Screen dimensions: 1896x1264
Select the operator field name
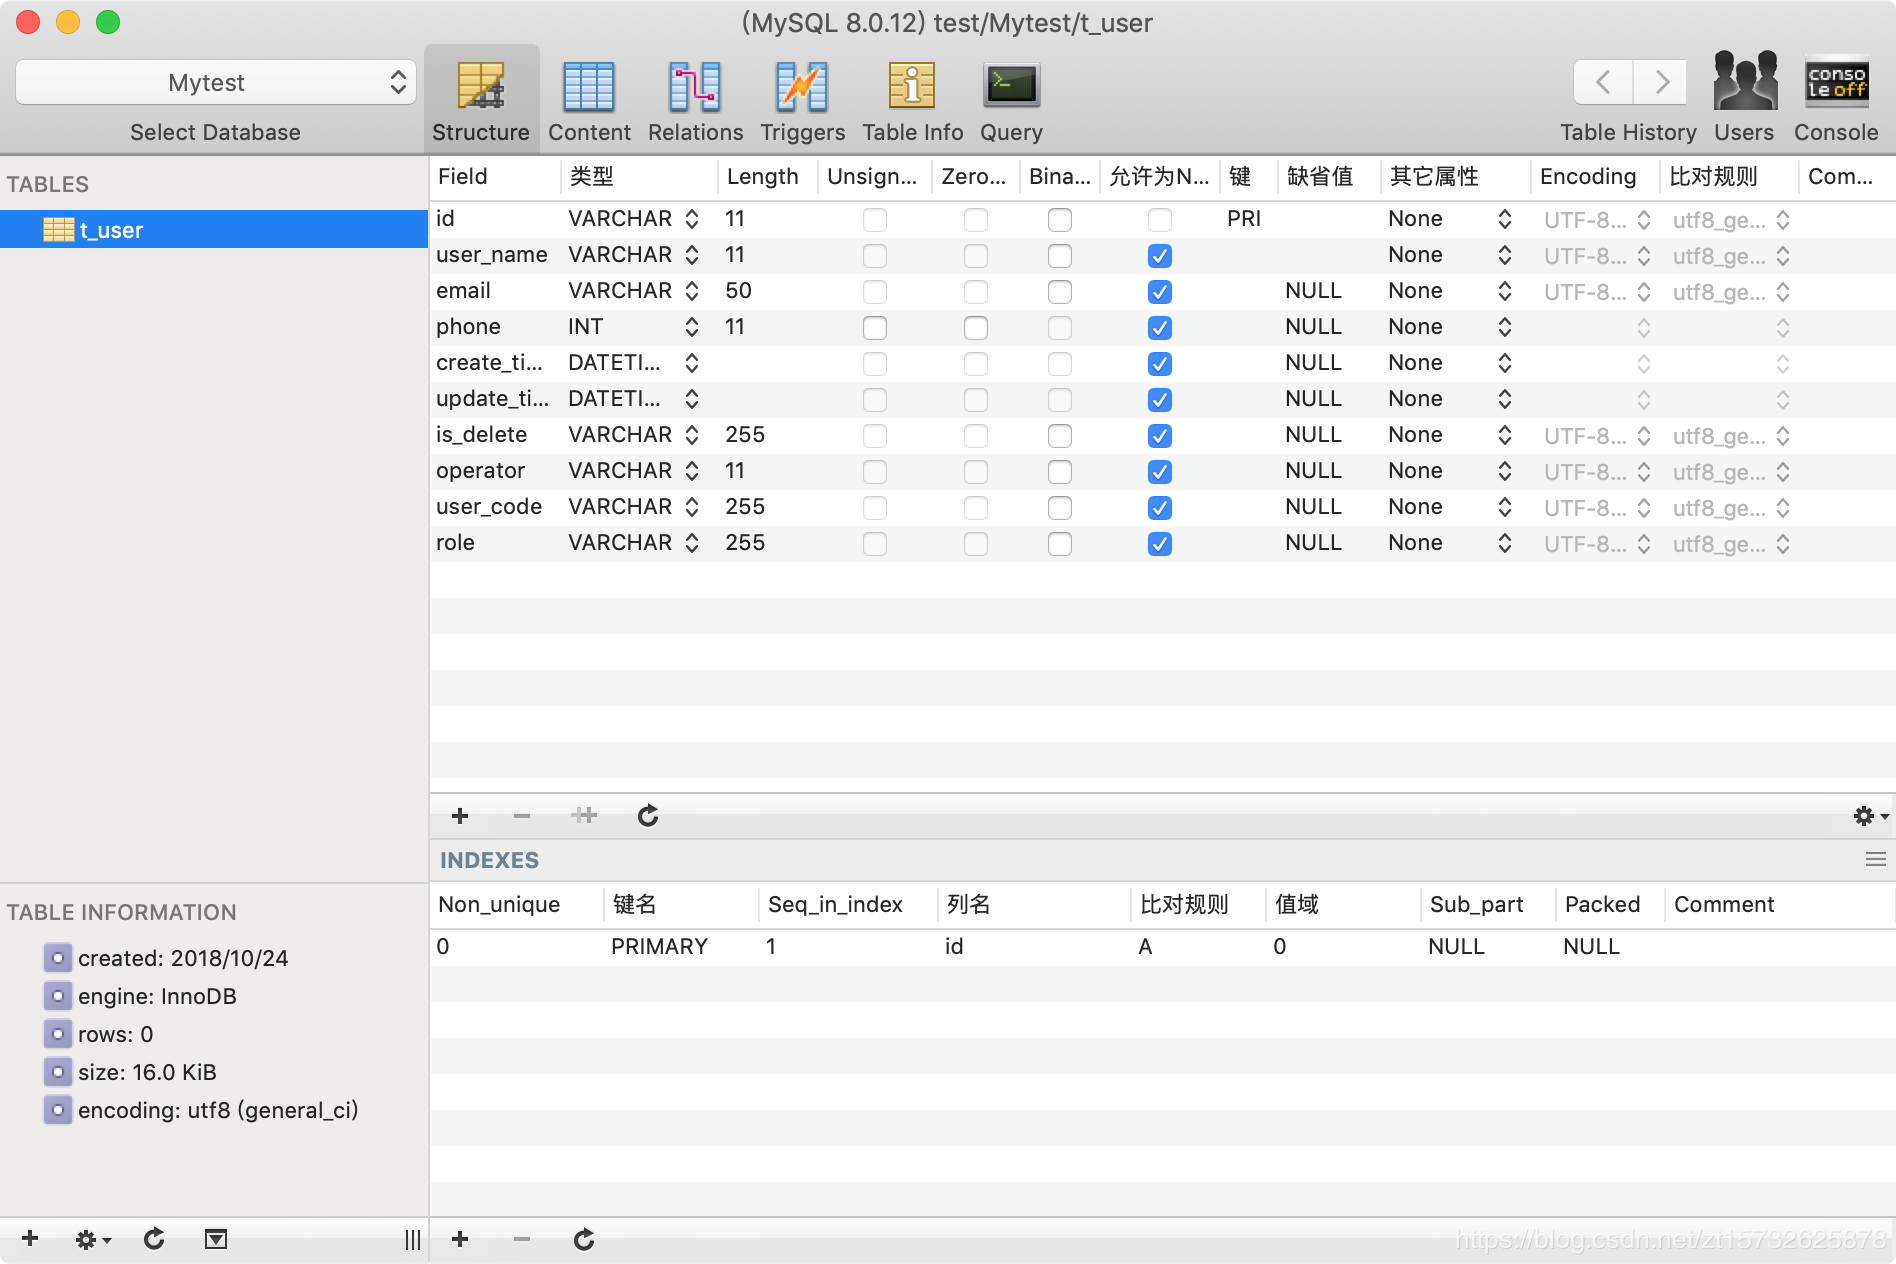pos(480,471)
